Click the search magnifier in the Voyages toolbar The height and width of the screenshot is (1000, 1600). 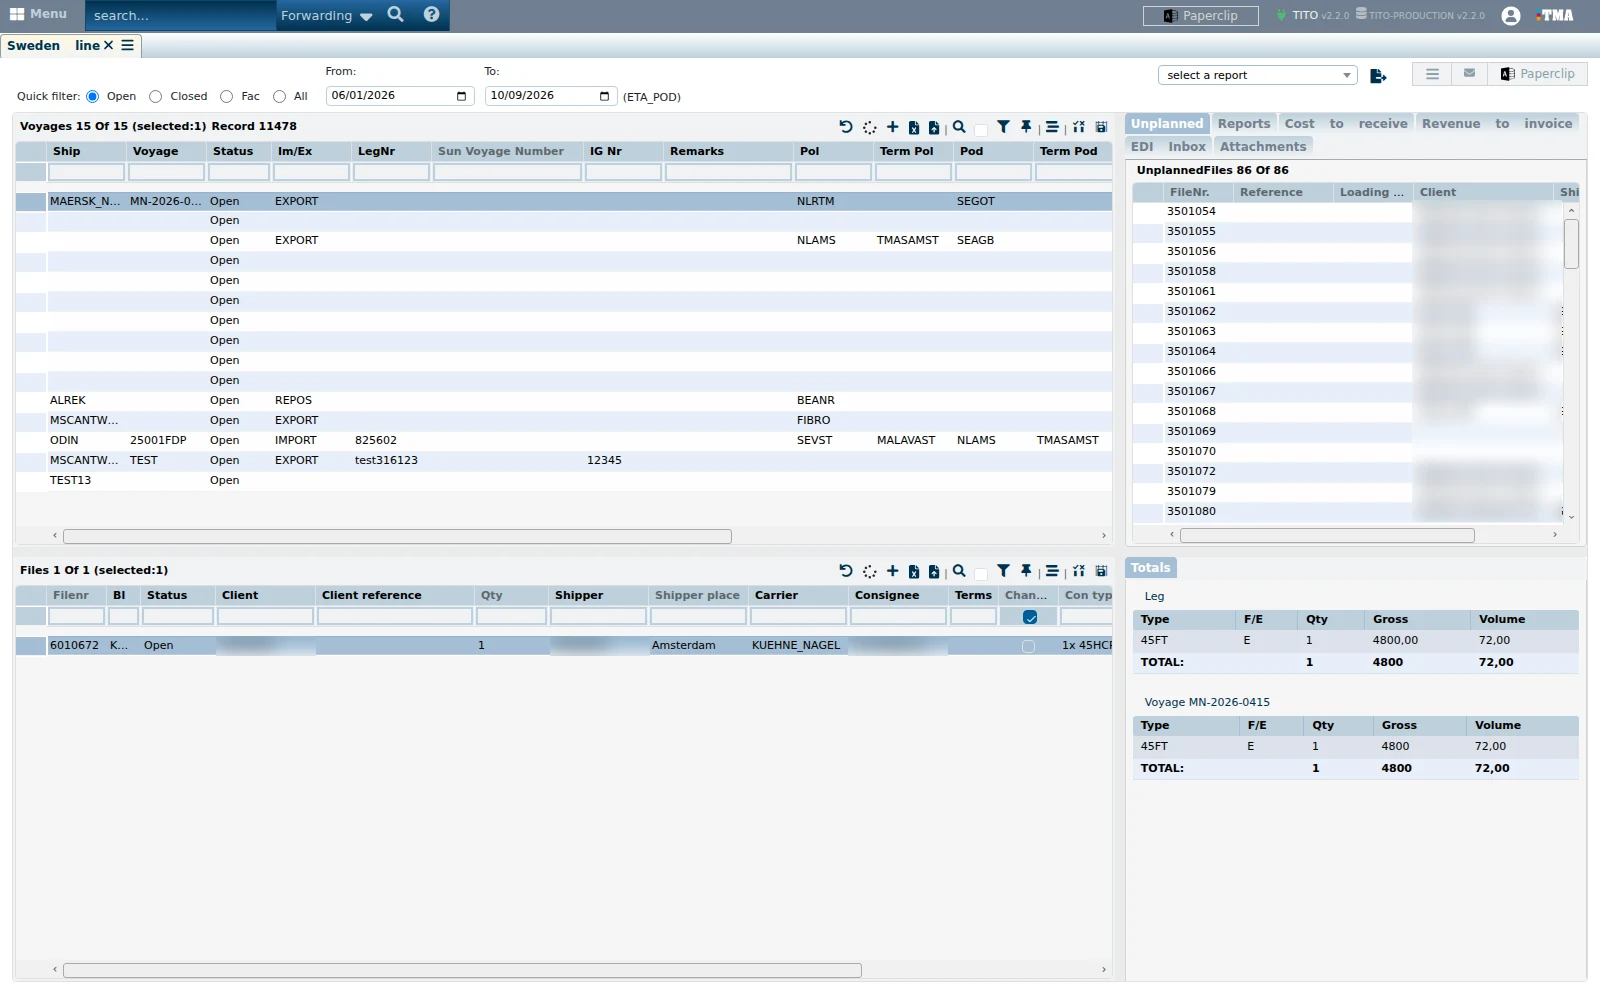click(x=959, y=127)
